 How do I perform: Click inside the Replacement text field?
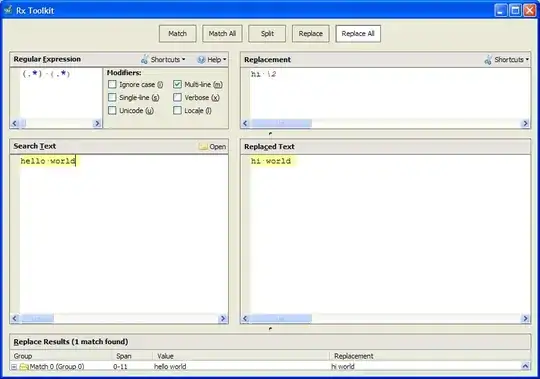[390, 93]
